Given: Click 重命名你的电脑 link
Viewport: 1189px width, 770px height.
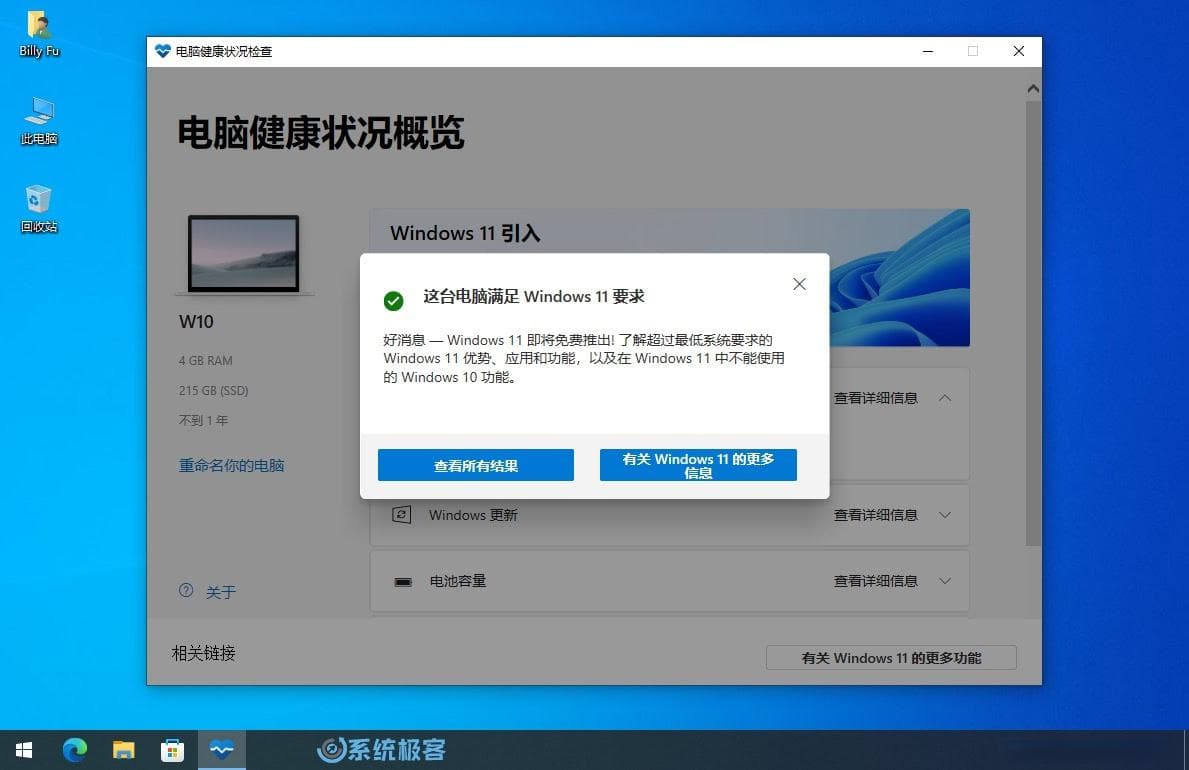Looking at the screenshot, I should 231,466.
